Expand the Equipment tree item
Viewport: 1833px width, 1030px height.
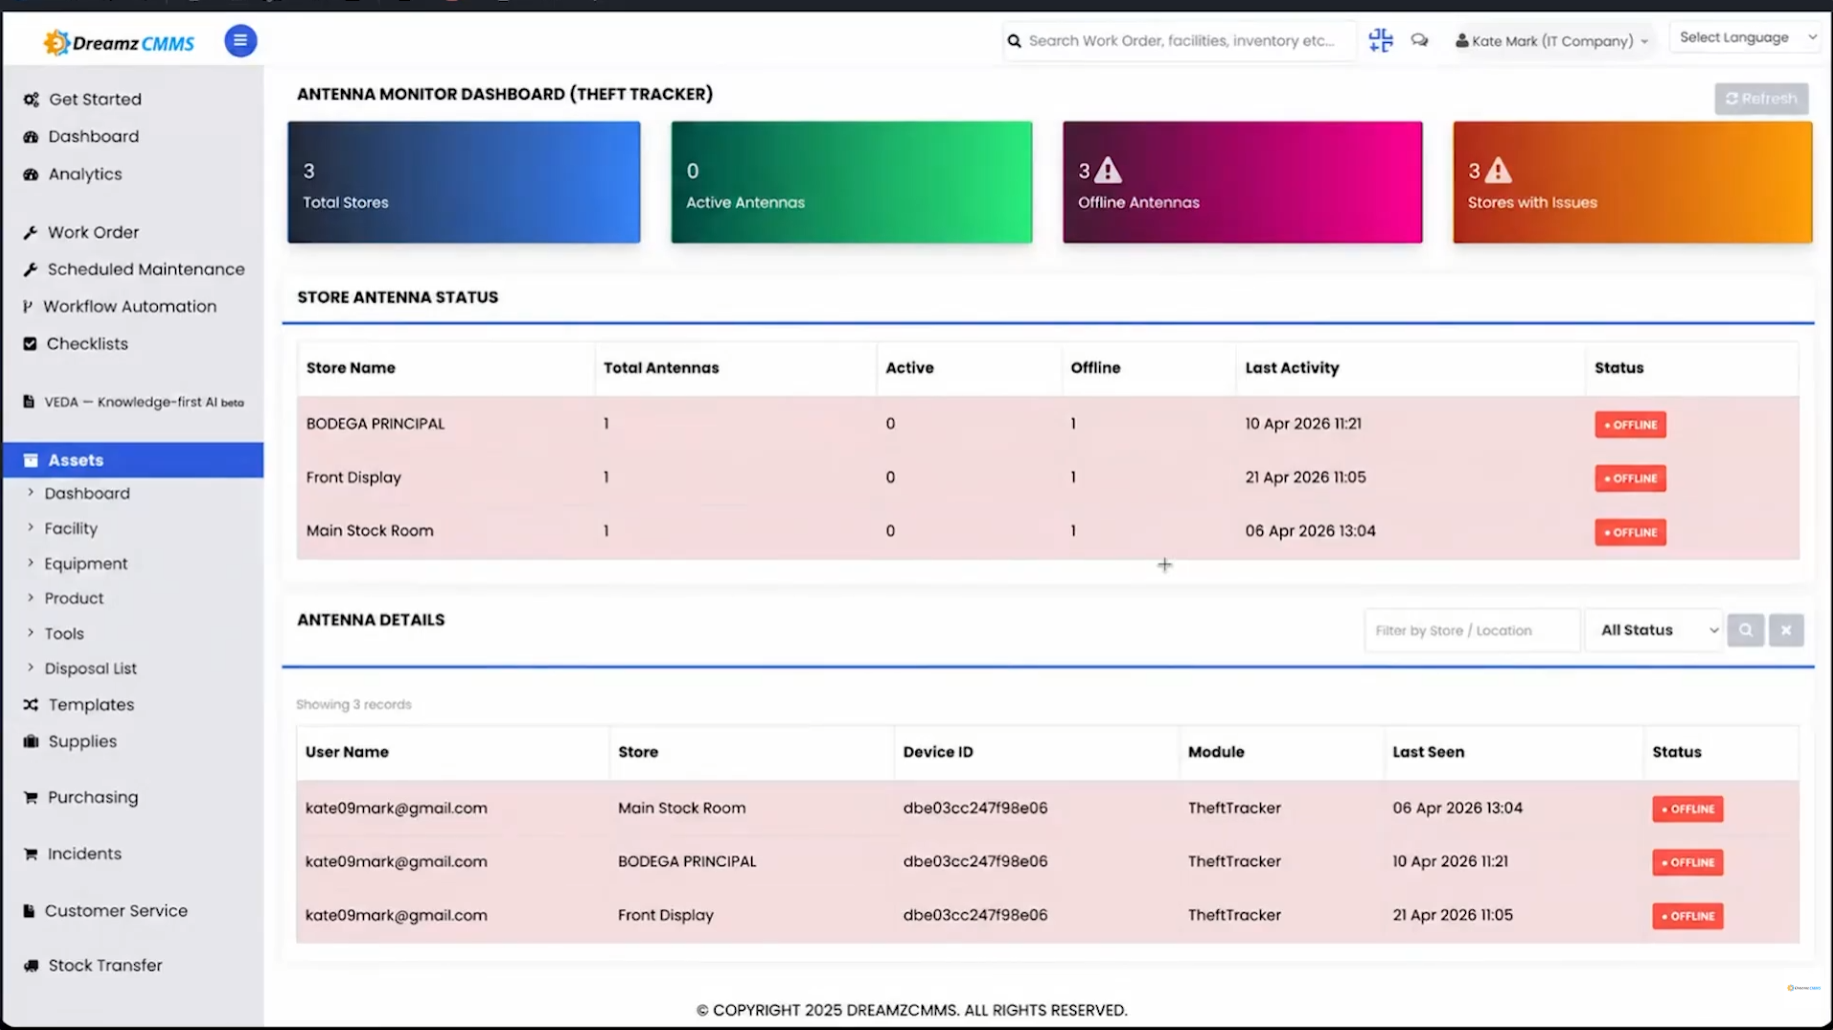click(x=85, y=563)
